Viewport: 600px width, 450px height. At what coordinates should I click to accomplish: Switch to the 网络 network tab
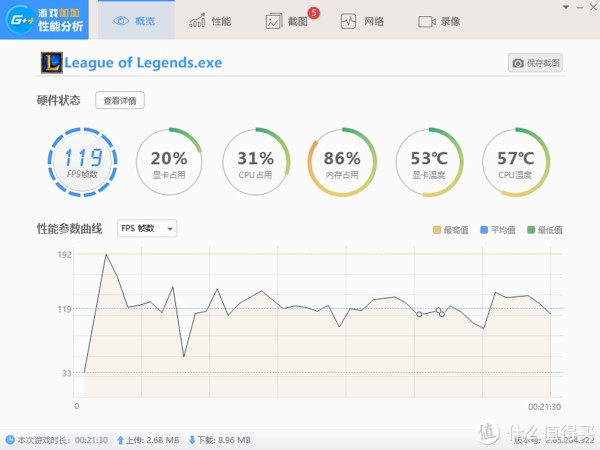[362, 21]
